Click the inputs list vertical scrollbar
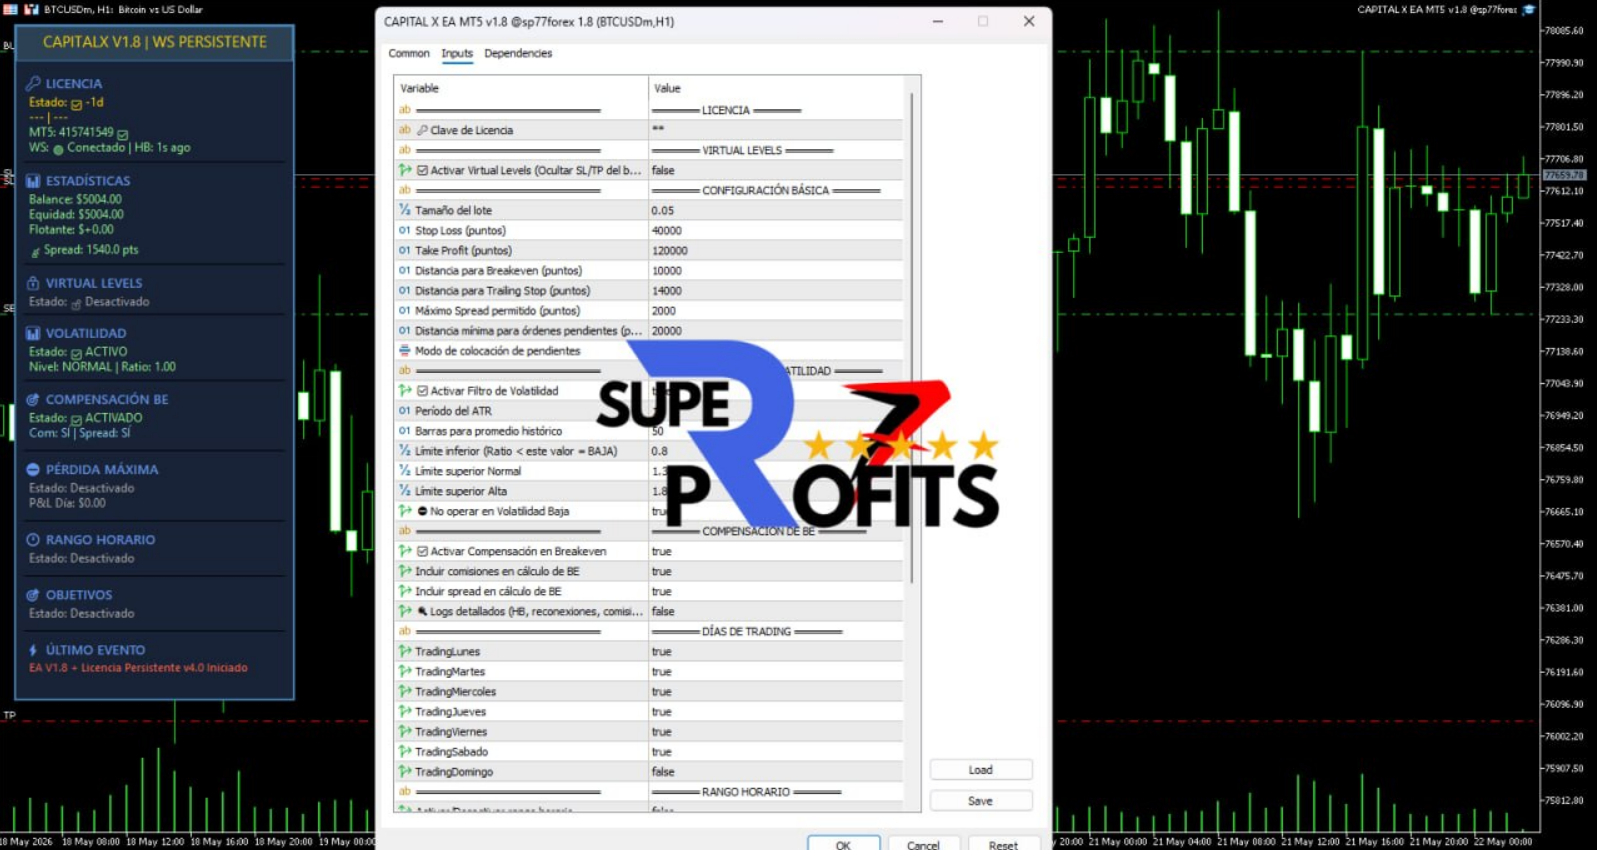The width and height of the screenshot is (1597, 850). (912, 338)
